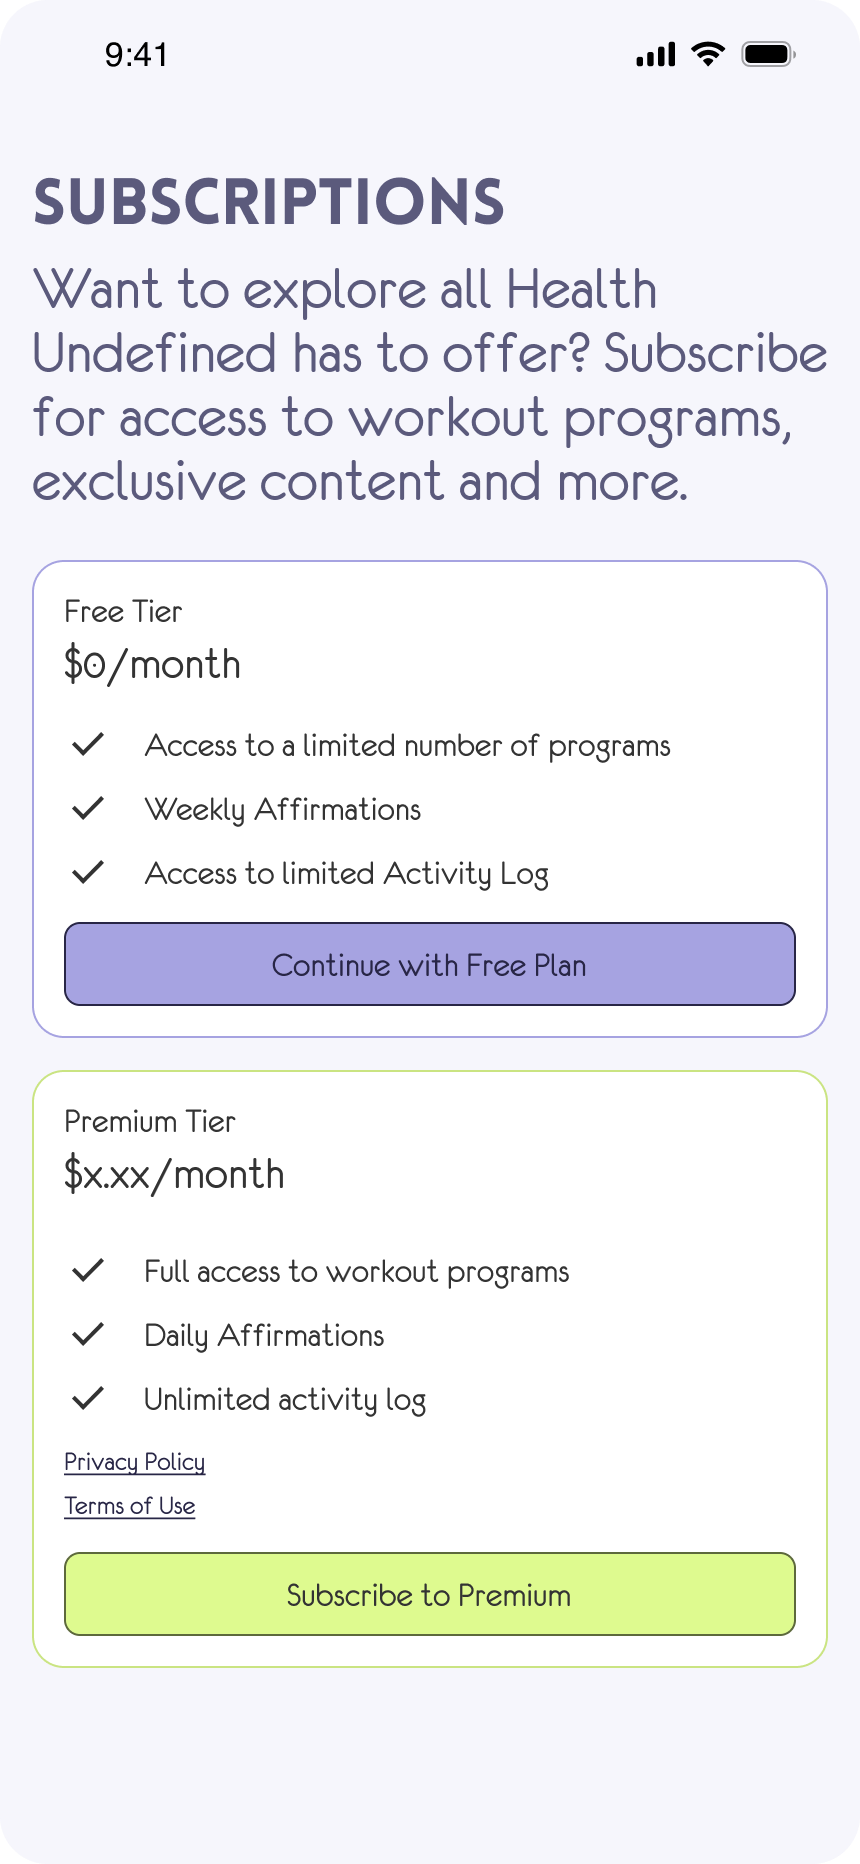Open the Terms of Use link
The width and height of the screenshot is (860, 1864).
(129, 1505)
